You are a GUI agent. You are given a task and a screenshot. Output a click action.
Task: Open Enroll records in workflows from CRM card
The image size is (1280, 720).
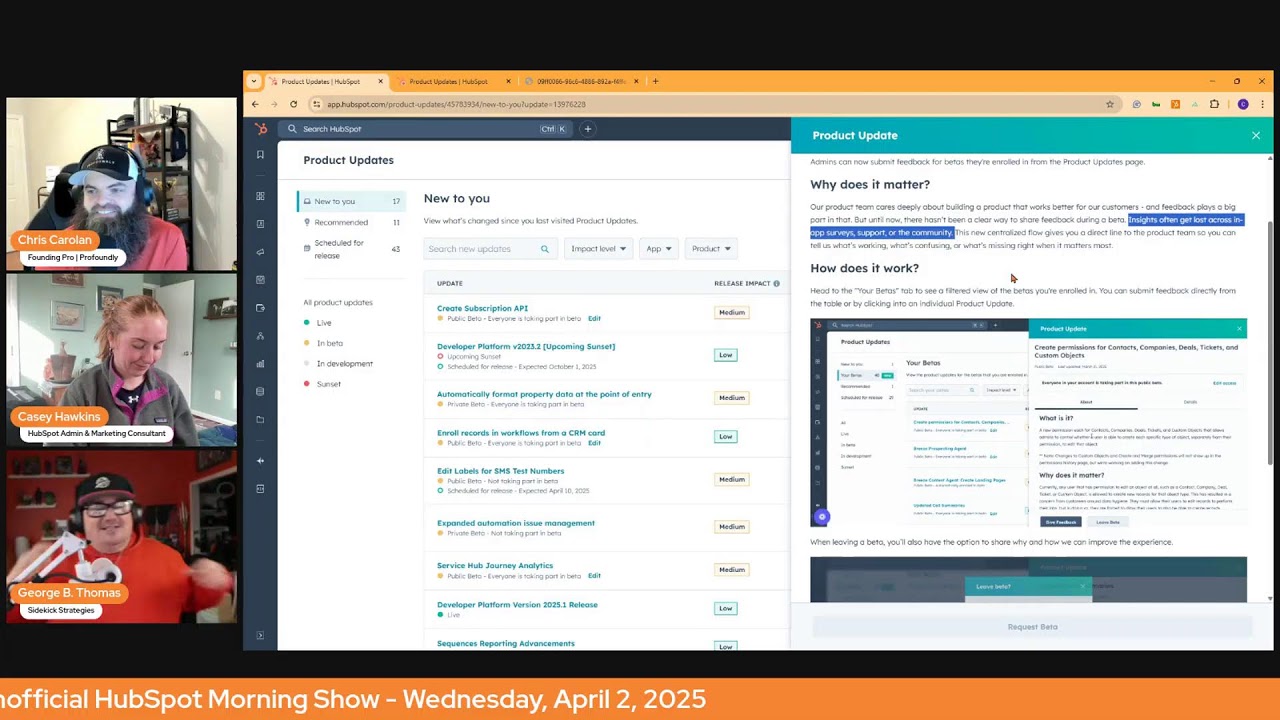pyautogui.click(x=521, y=433)
